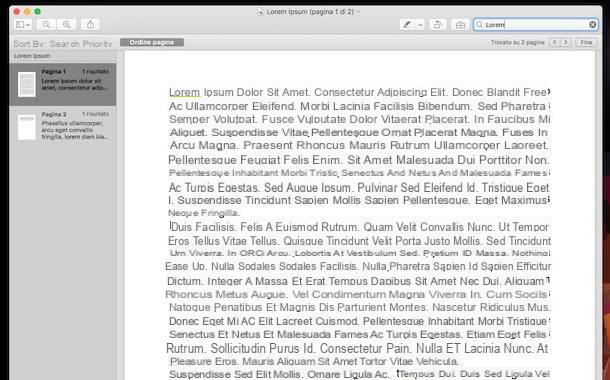Go to next search result arrow
The width and height of the screenshot is (610, 380).
[566, 42]
